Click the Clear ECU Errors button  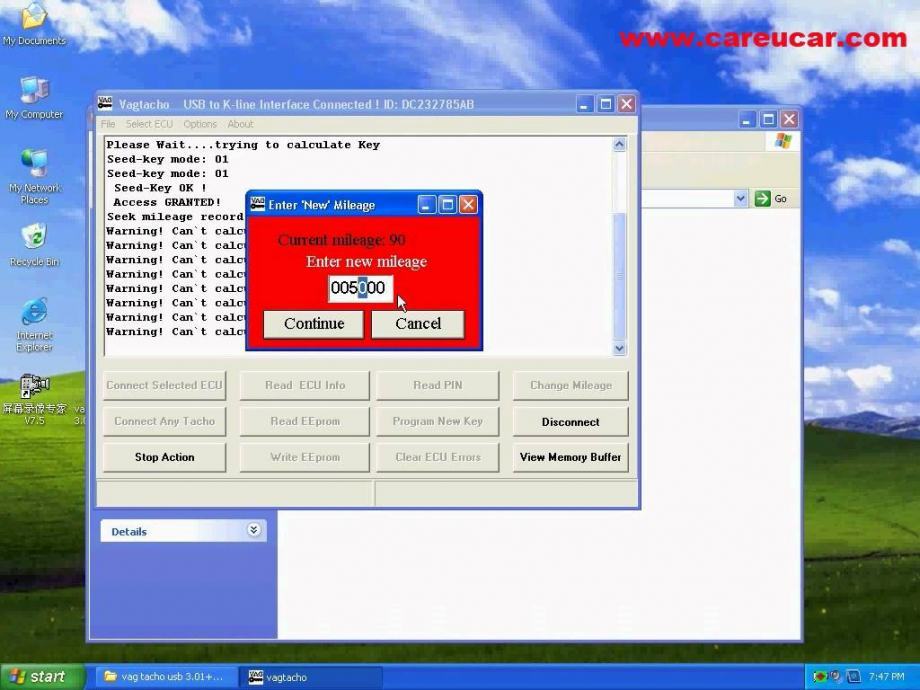pos(438,457)
